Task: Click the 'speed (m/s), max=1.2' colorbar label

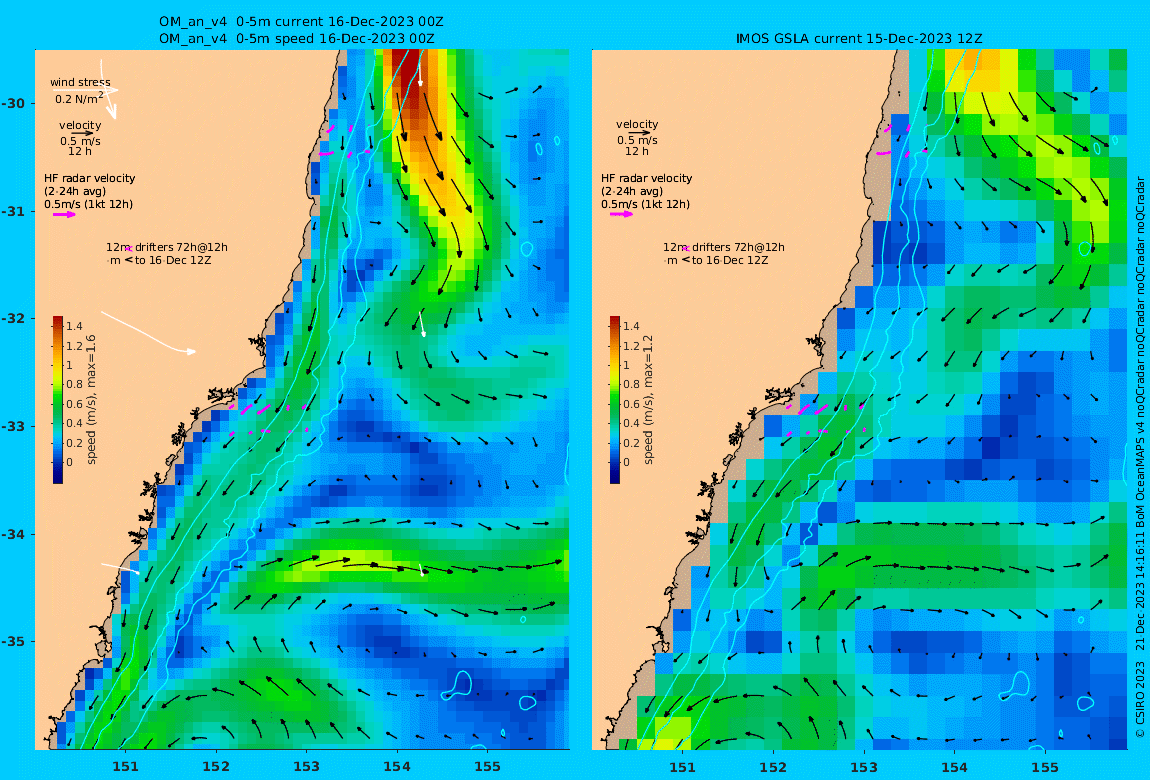Action: pyautogui.click(x=648, y=400)
